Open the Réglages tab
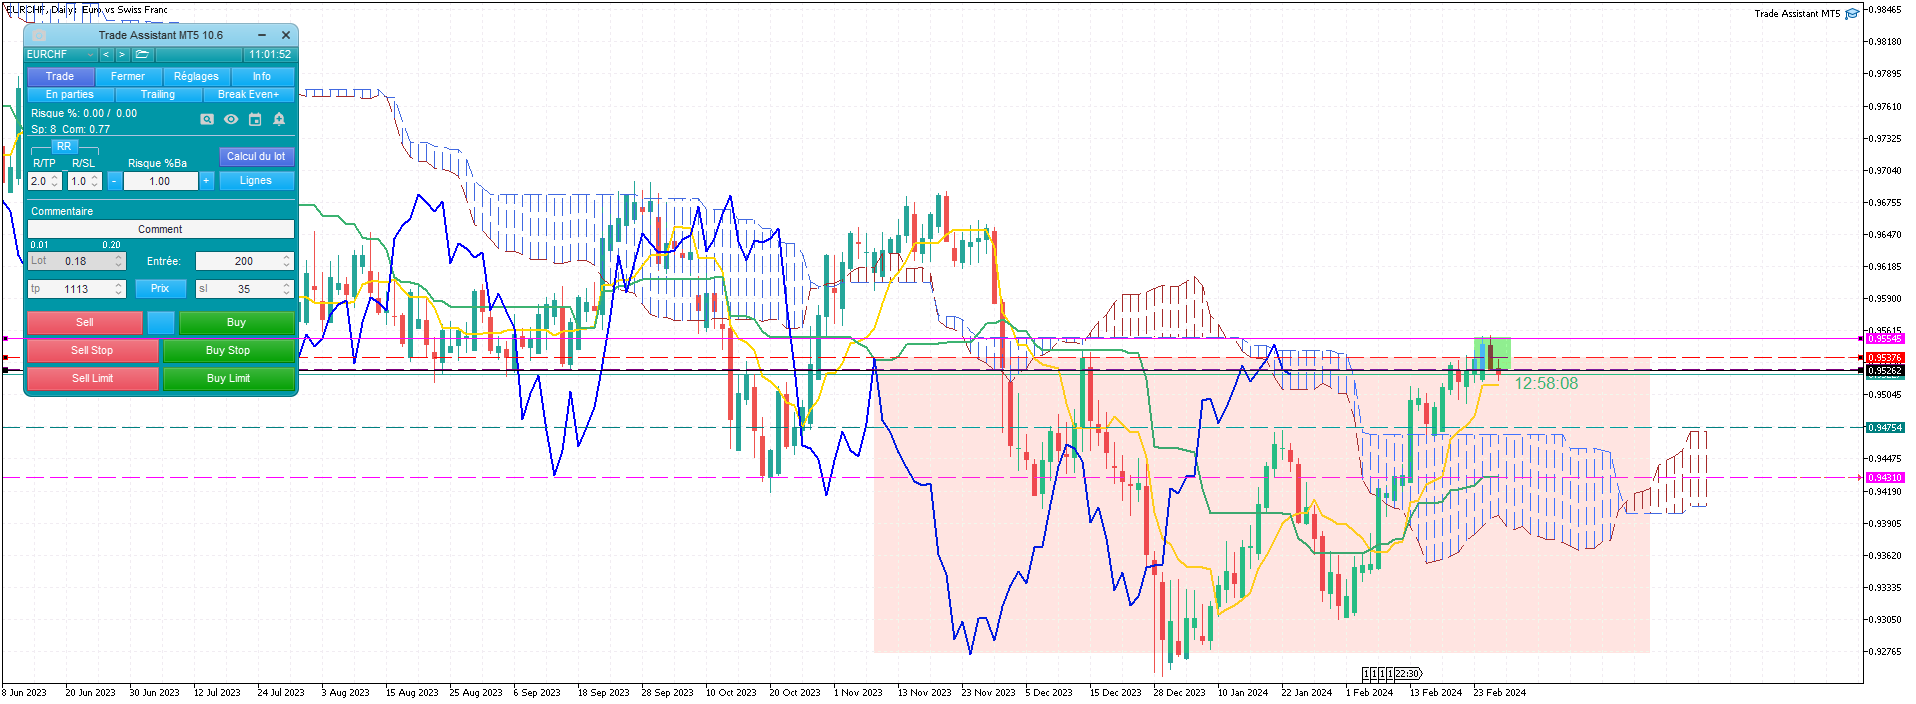The image size is (1916, 704). tap(196, 76)
